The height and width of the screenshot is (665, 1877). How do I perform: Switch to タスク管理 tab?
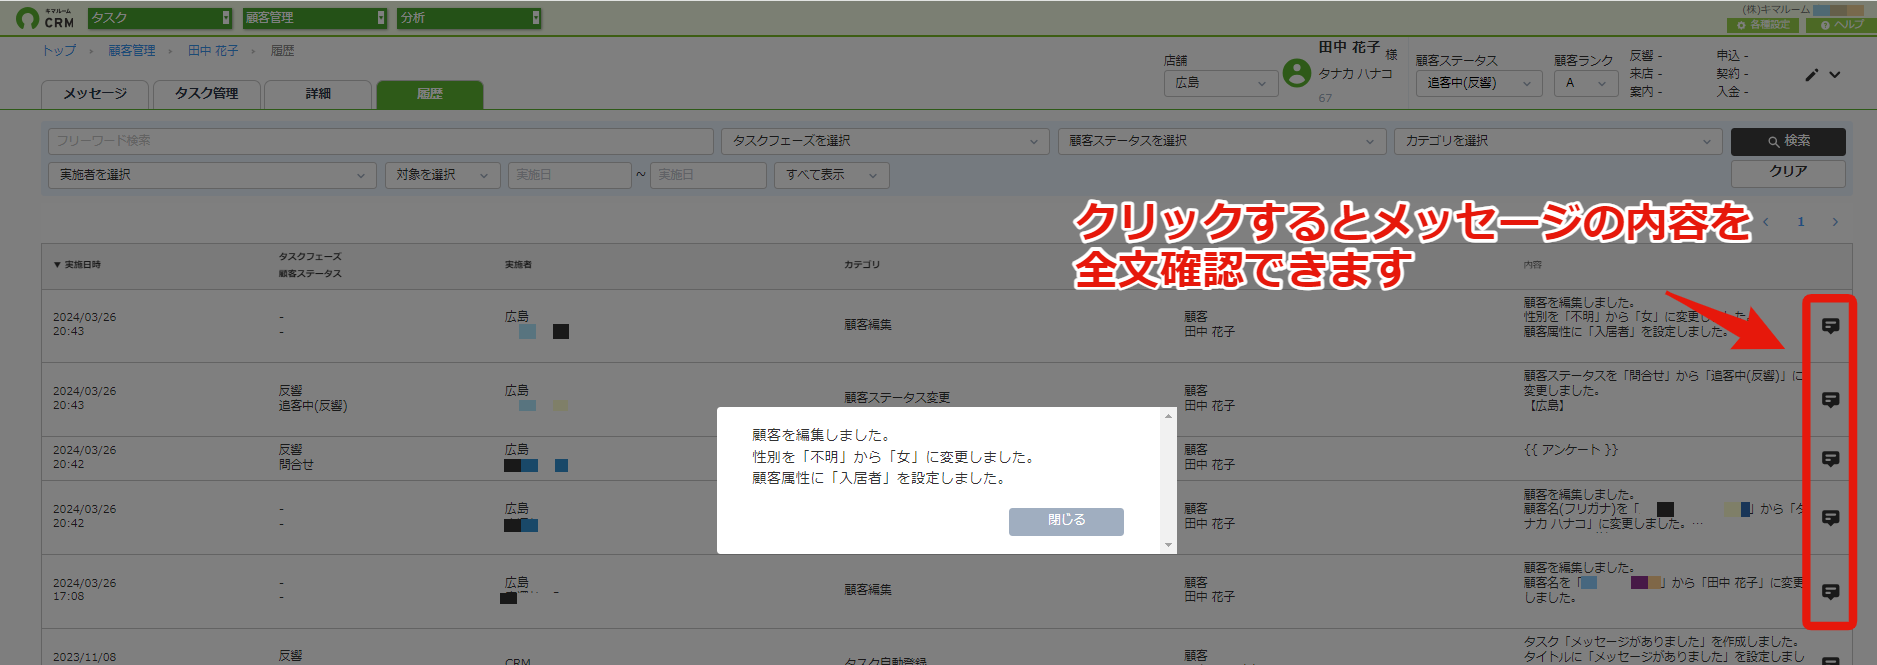[x=207, y=94]
